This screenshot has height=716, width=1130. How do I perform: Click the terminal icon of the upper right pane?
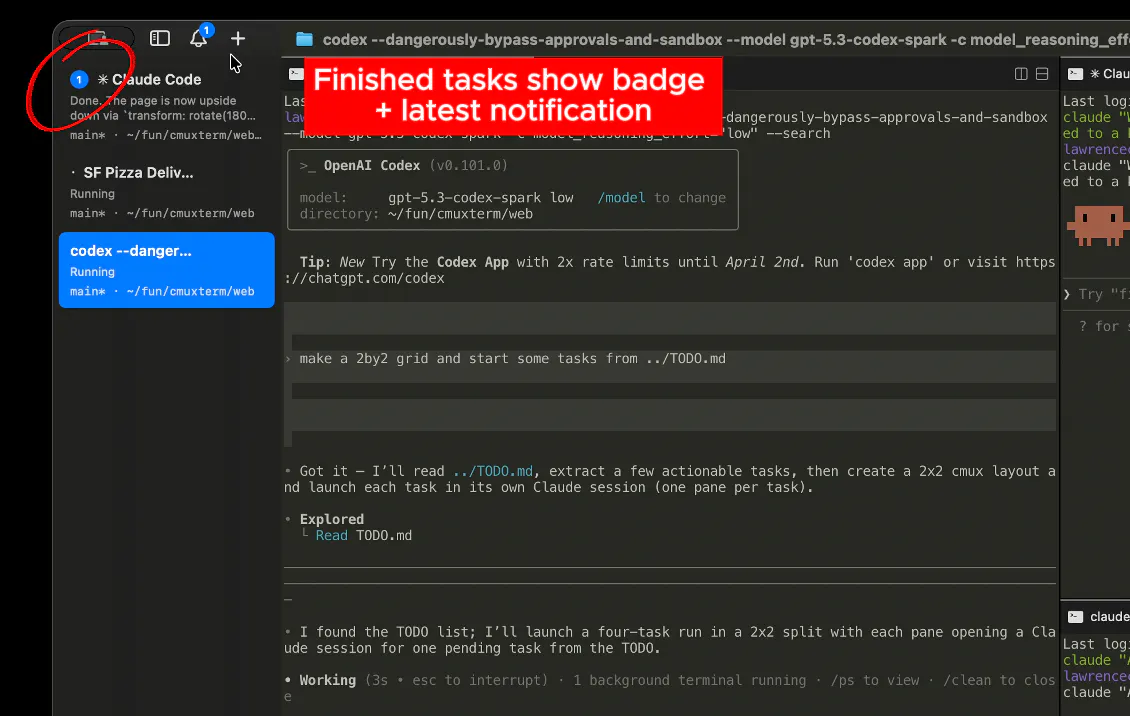[x=1075, y=73]
